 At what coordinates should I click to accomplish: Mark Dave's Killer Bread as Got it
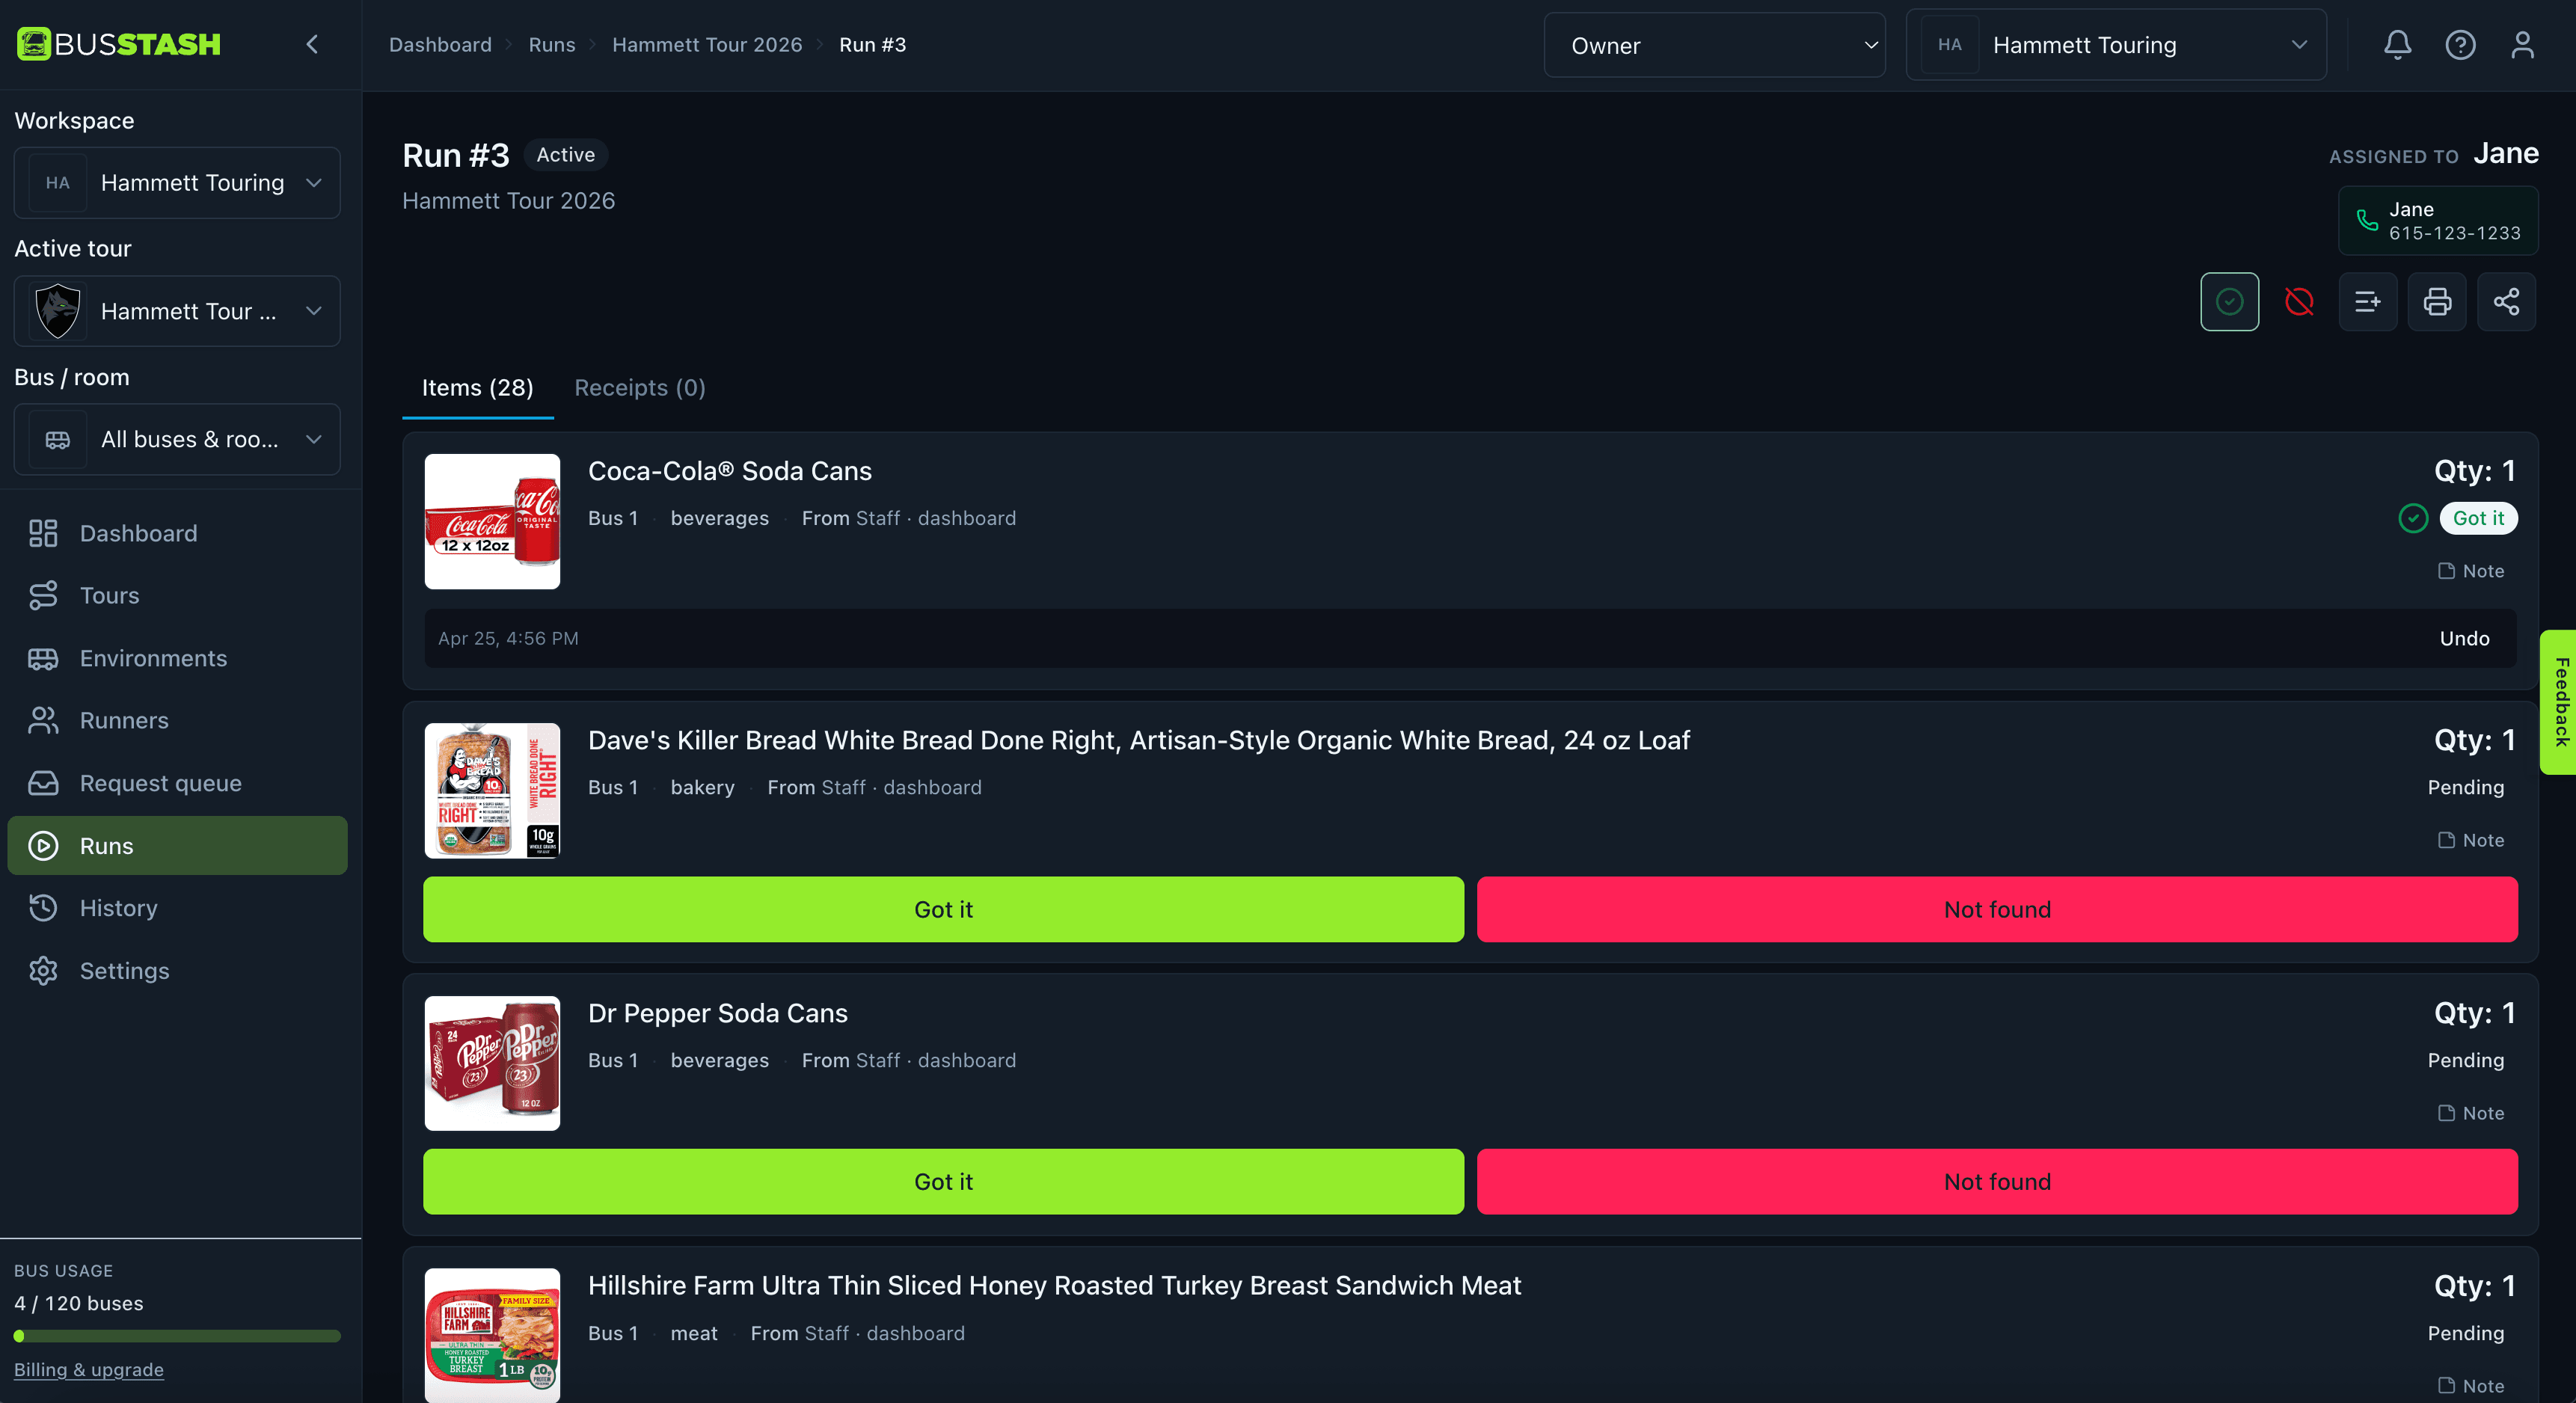point(943,909)
